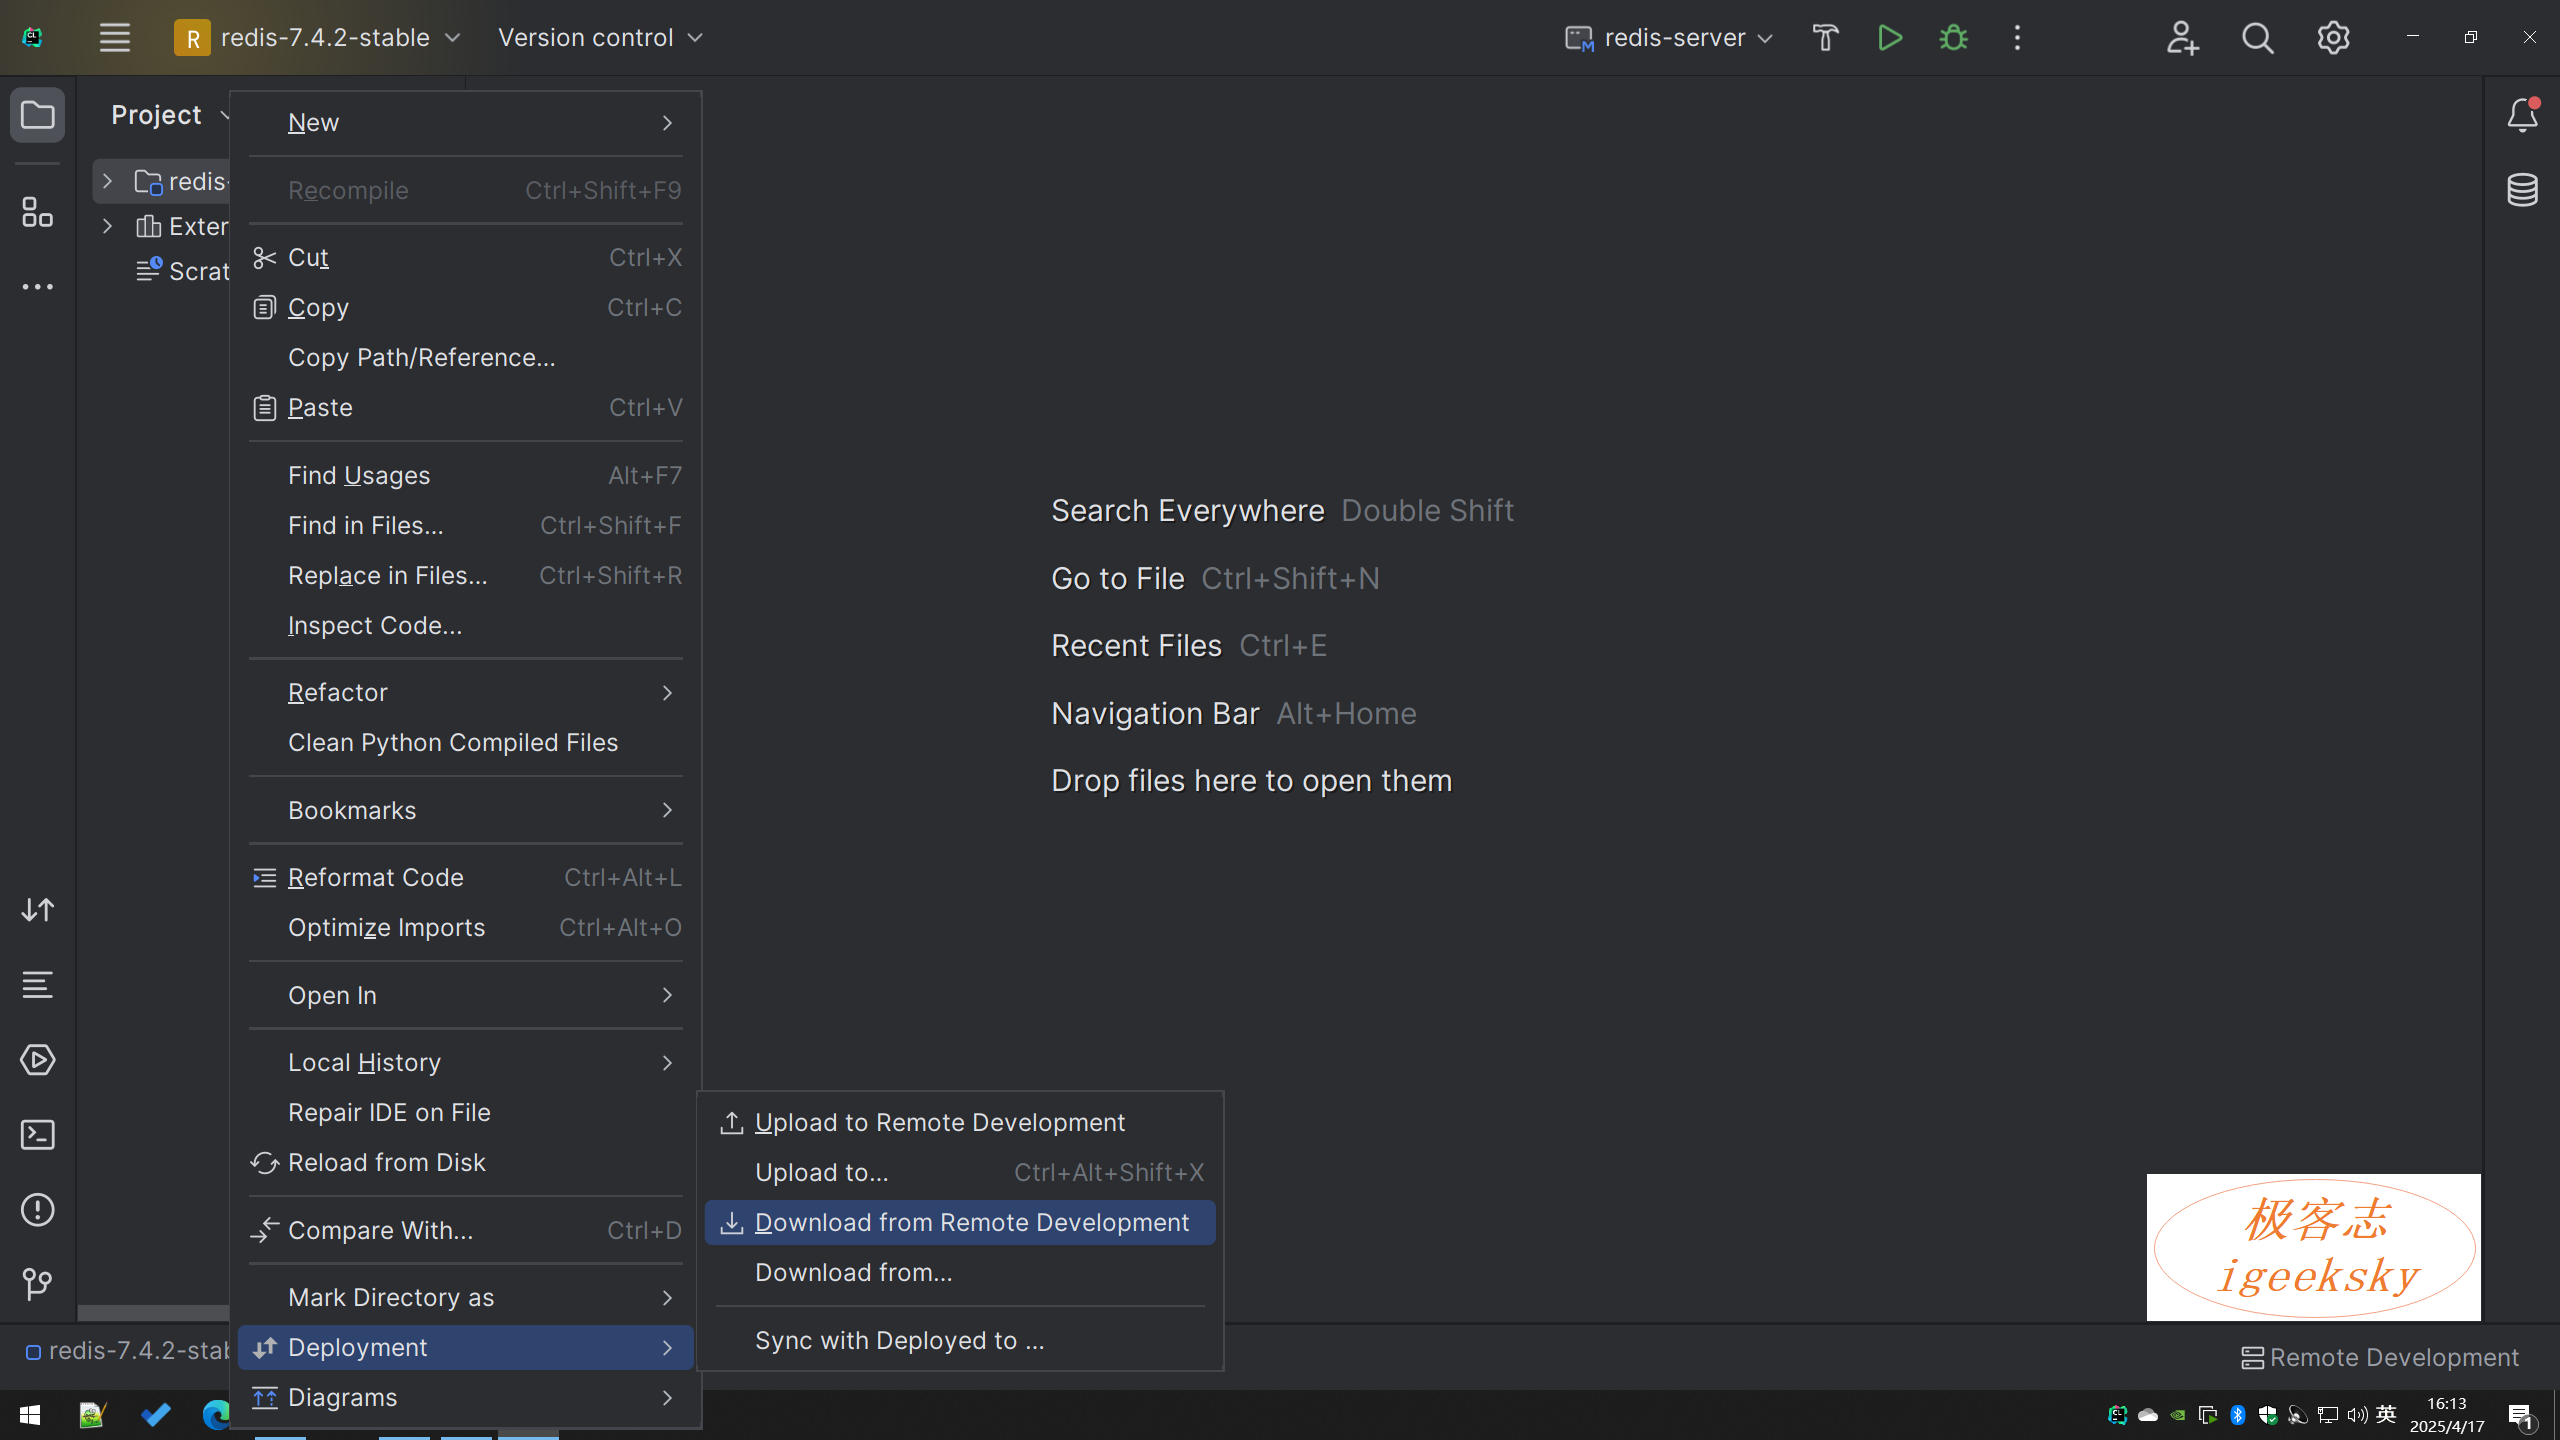Expand the redis project tree node
Image resolution: width=2560 pixels, height=1440 pixels.
(x=108, y=182)
